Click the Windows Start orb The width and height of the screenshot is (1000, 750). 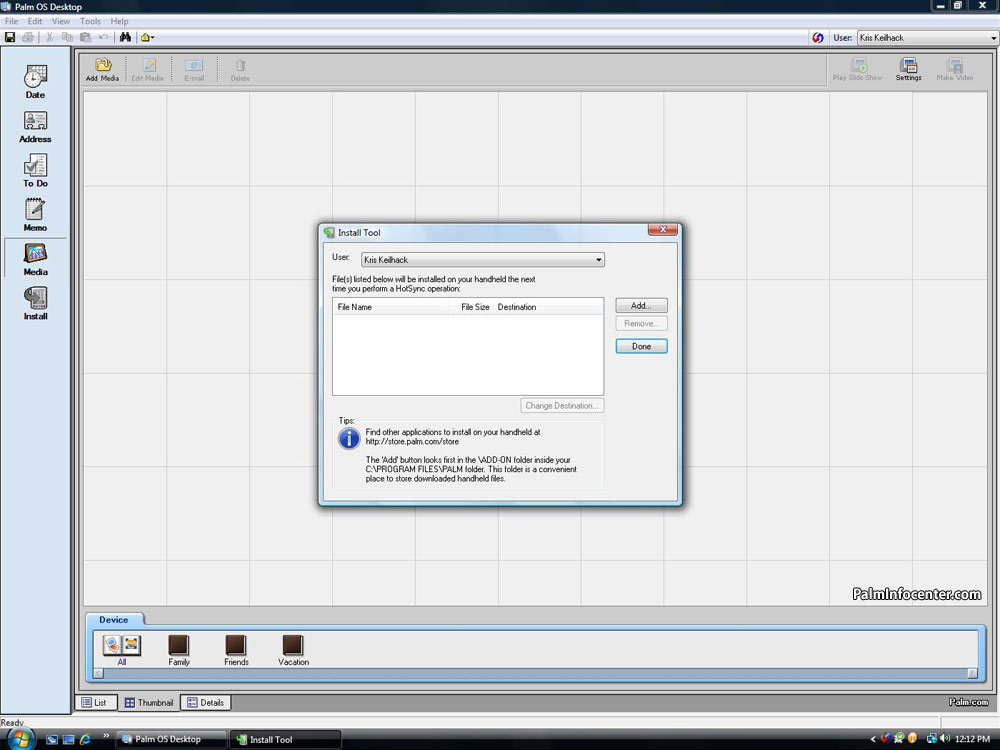coord(20,739)
